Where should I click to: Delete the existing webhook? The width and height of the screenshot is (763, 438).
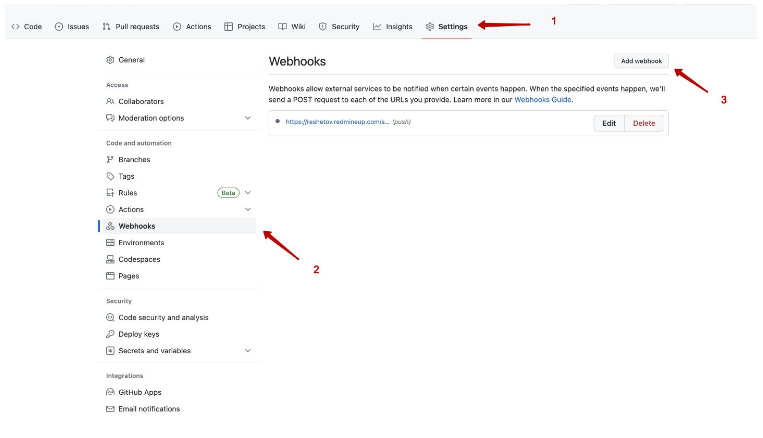(x=644, y=123)
